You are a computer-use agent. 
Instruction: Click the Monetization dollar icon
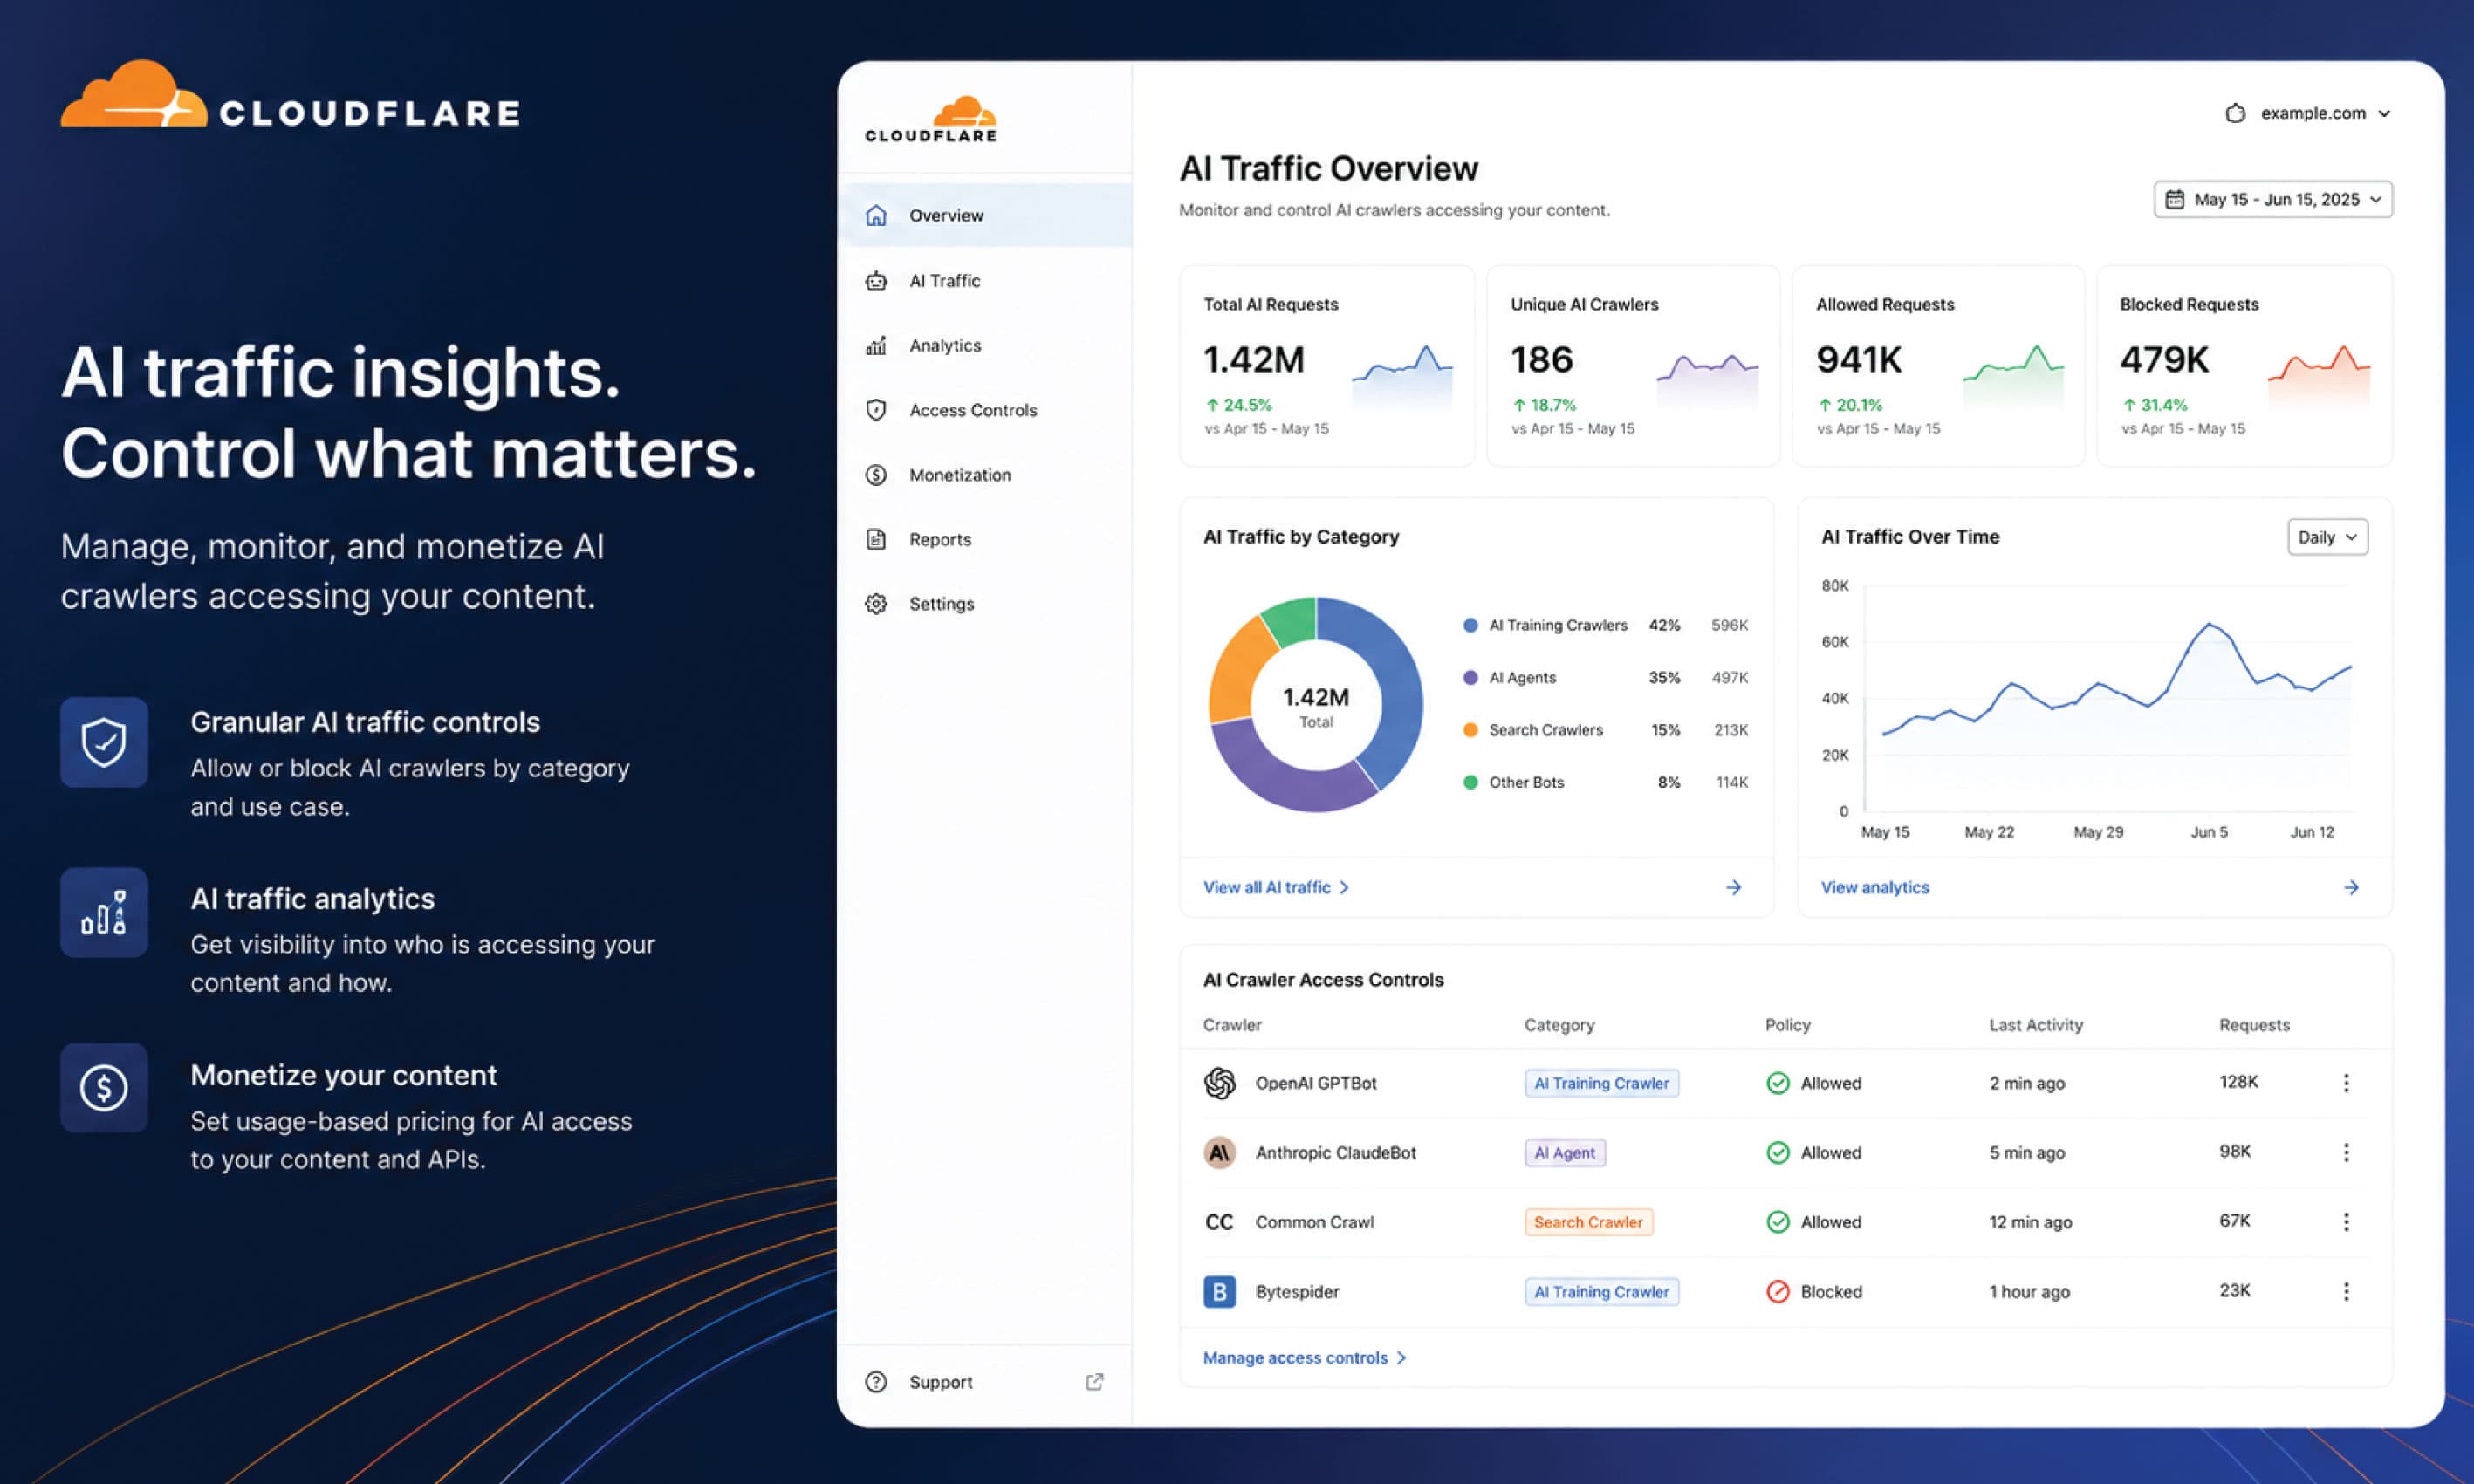click(x=876, y=475)
